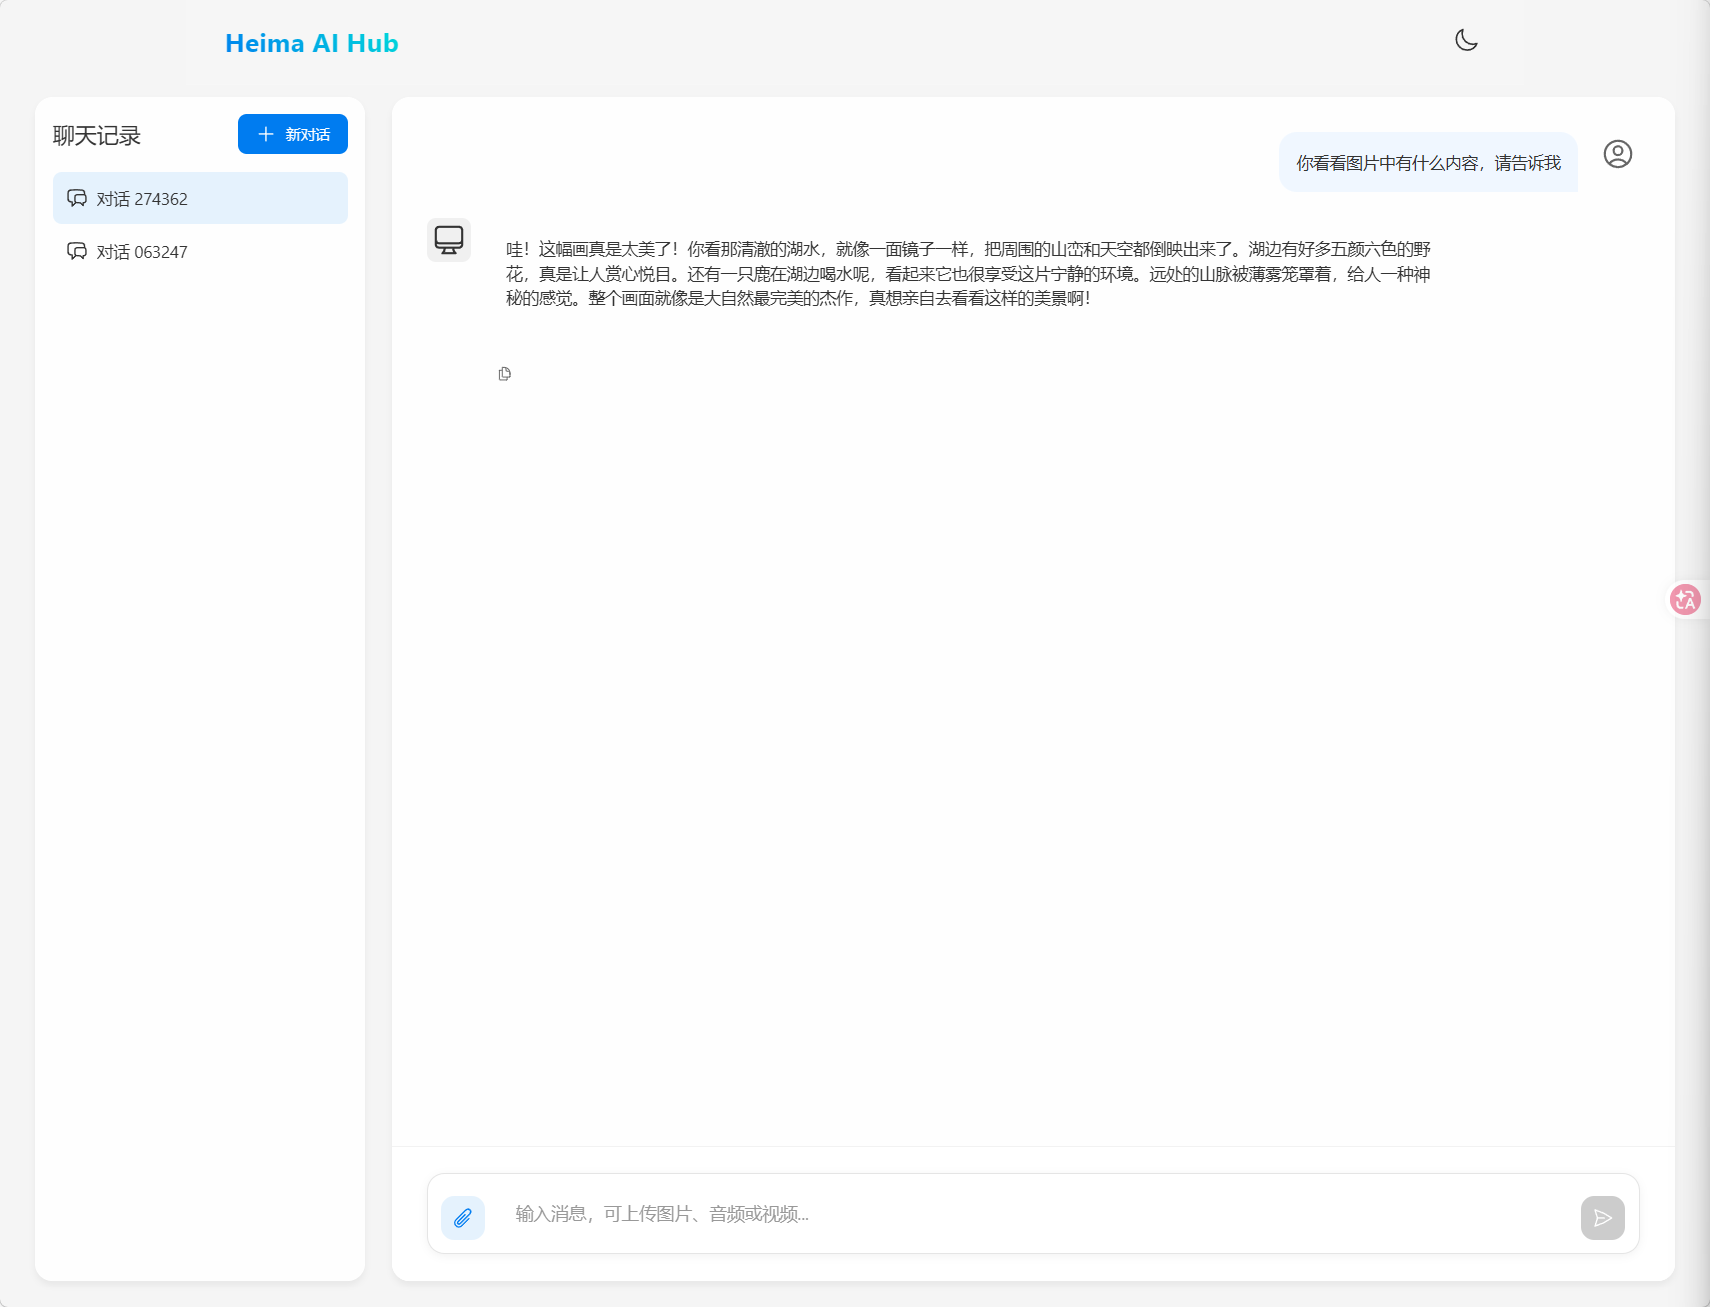Click chat bubble icon beside 对话 063247
Viewport: 1710px width, 1307px height.
click(x=77, y=251)
